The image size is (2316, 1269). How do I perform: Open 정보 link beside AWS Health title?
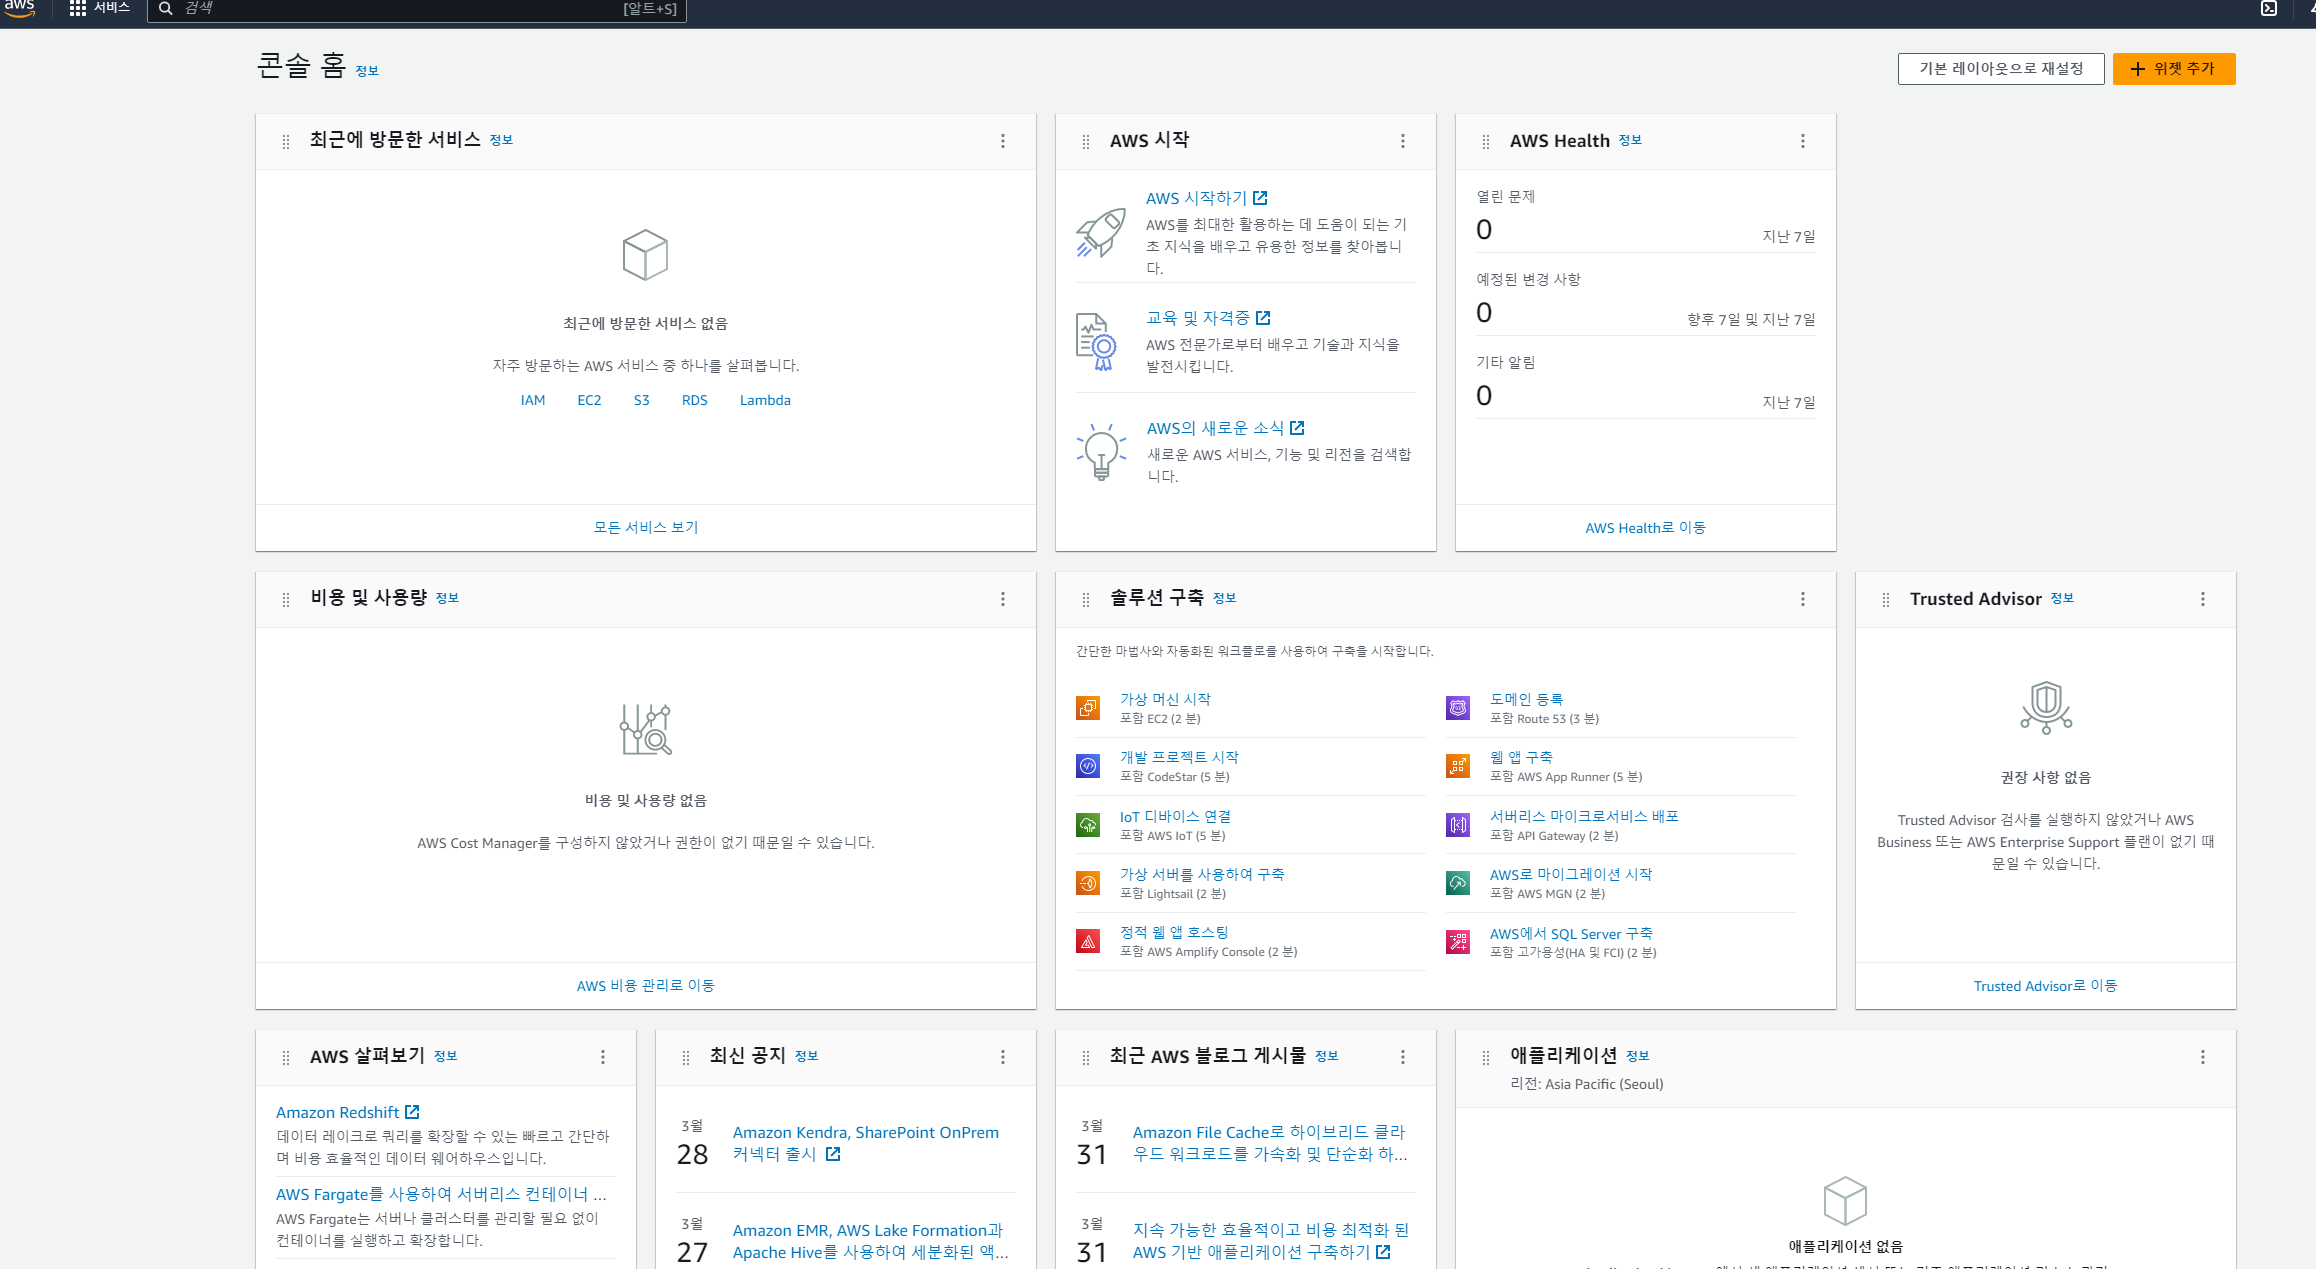click(x=1630, y=140)
